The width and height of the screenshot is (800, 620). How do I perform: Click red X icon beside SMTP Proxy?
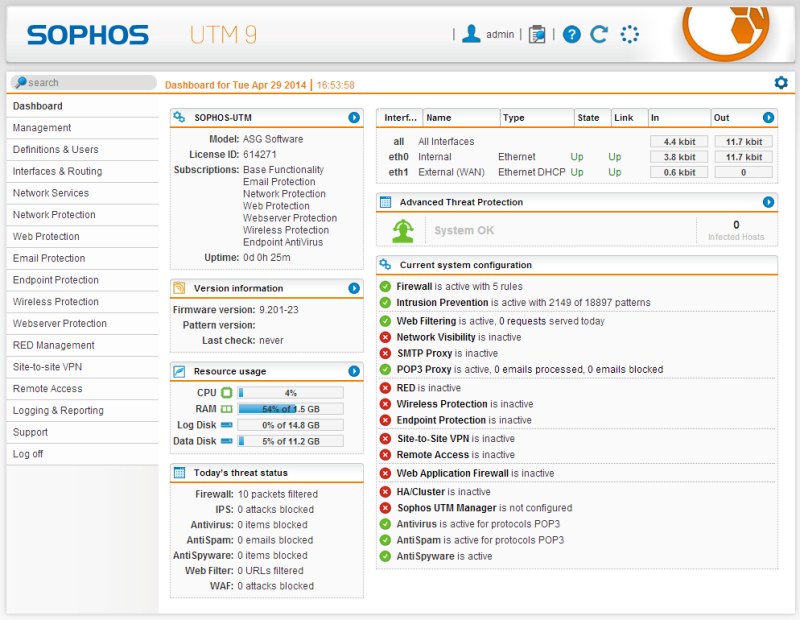tap(385, 353)
